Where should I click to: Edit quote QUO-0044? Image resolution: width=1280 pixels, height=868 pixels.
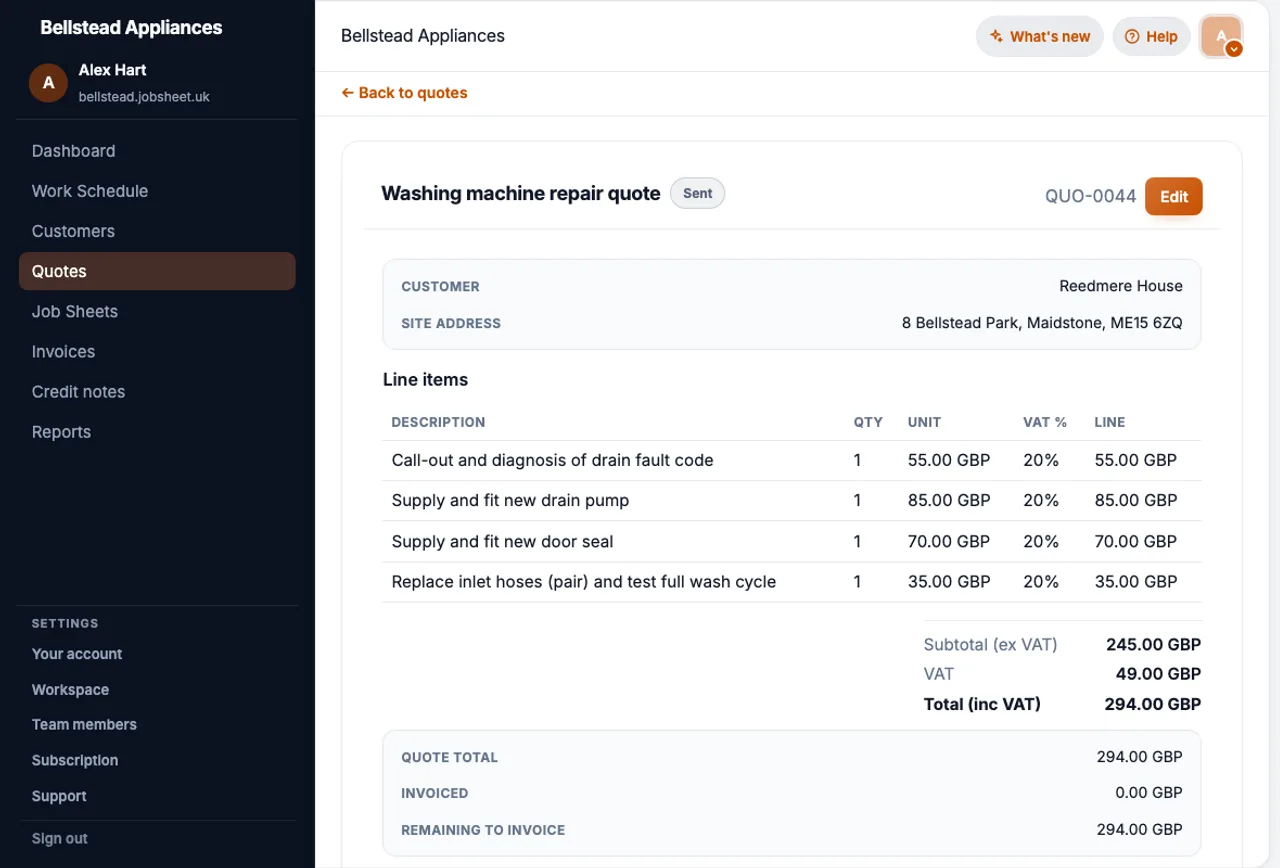click(1173, 196)
